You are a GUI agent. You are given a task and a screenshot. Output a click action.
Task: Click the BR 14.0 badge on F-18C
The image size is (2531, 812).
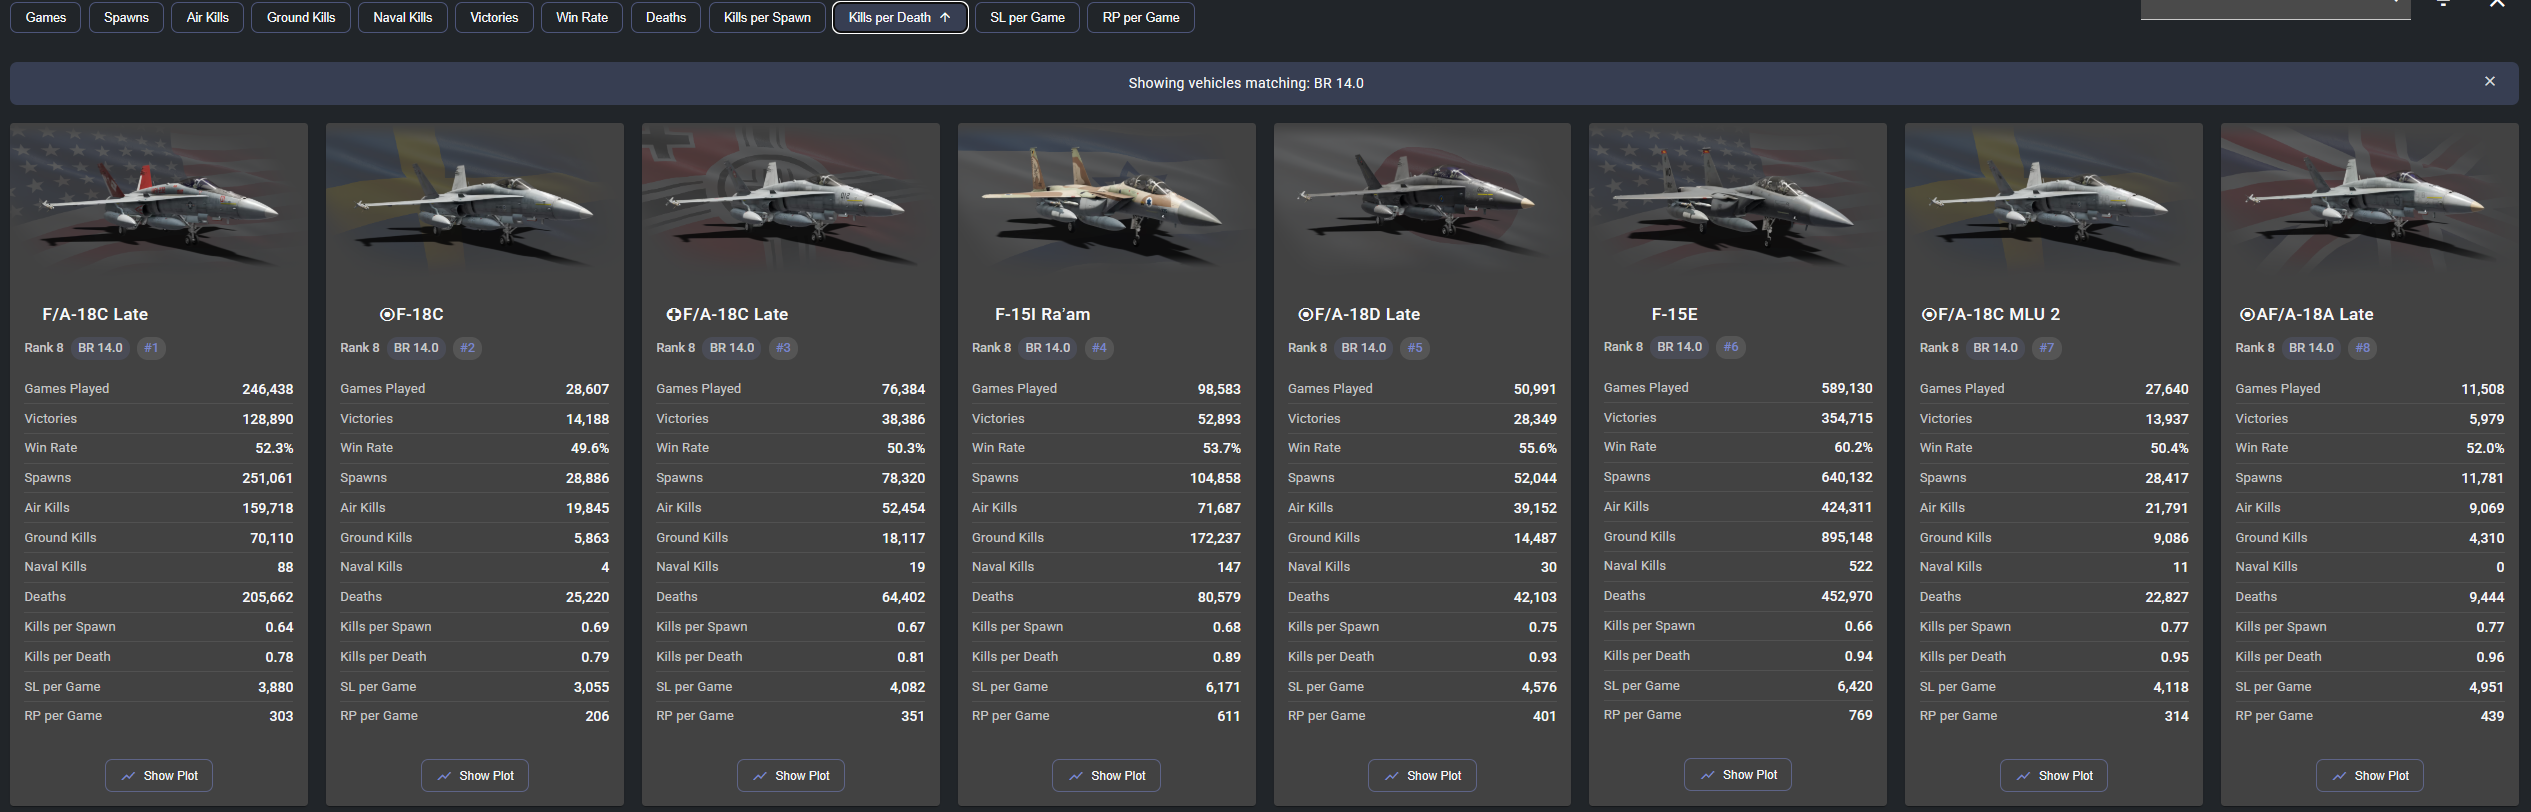click(416, 348)
